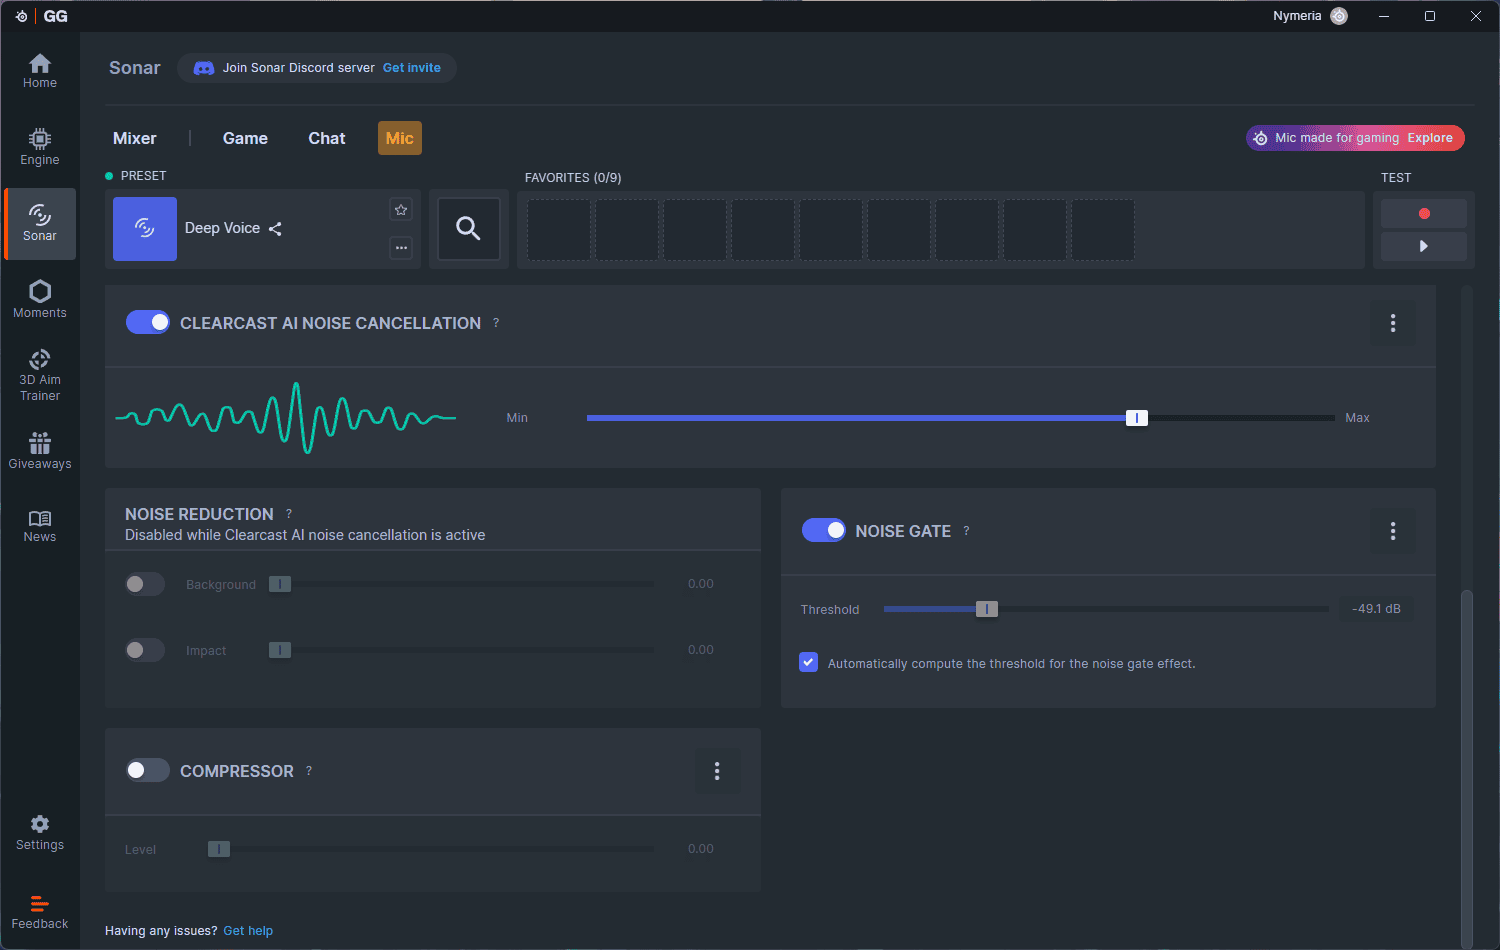This screenshot has width=1500, height=950.
Task: Turn off the Noise Gate toggle
Action: click(824, 530)
